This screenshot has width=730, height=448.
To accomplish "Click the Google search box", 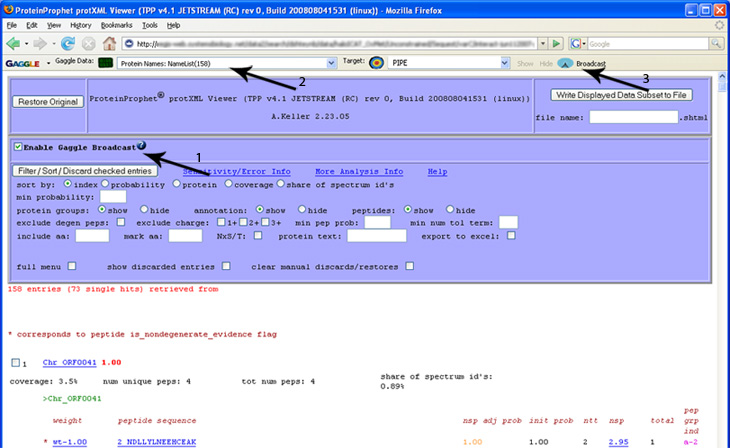I will click(x=648, y=44).
